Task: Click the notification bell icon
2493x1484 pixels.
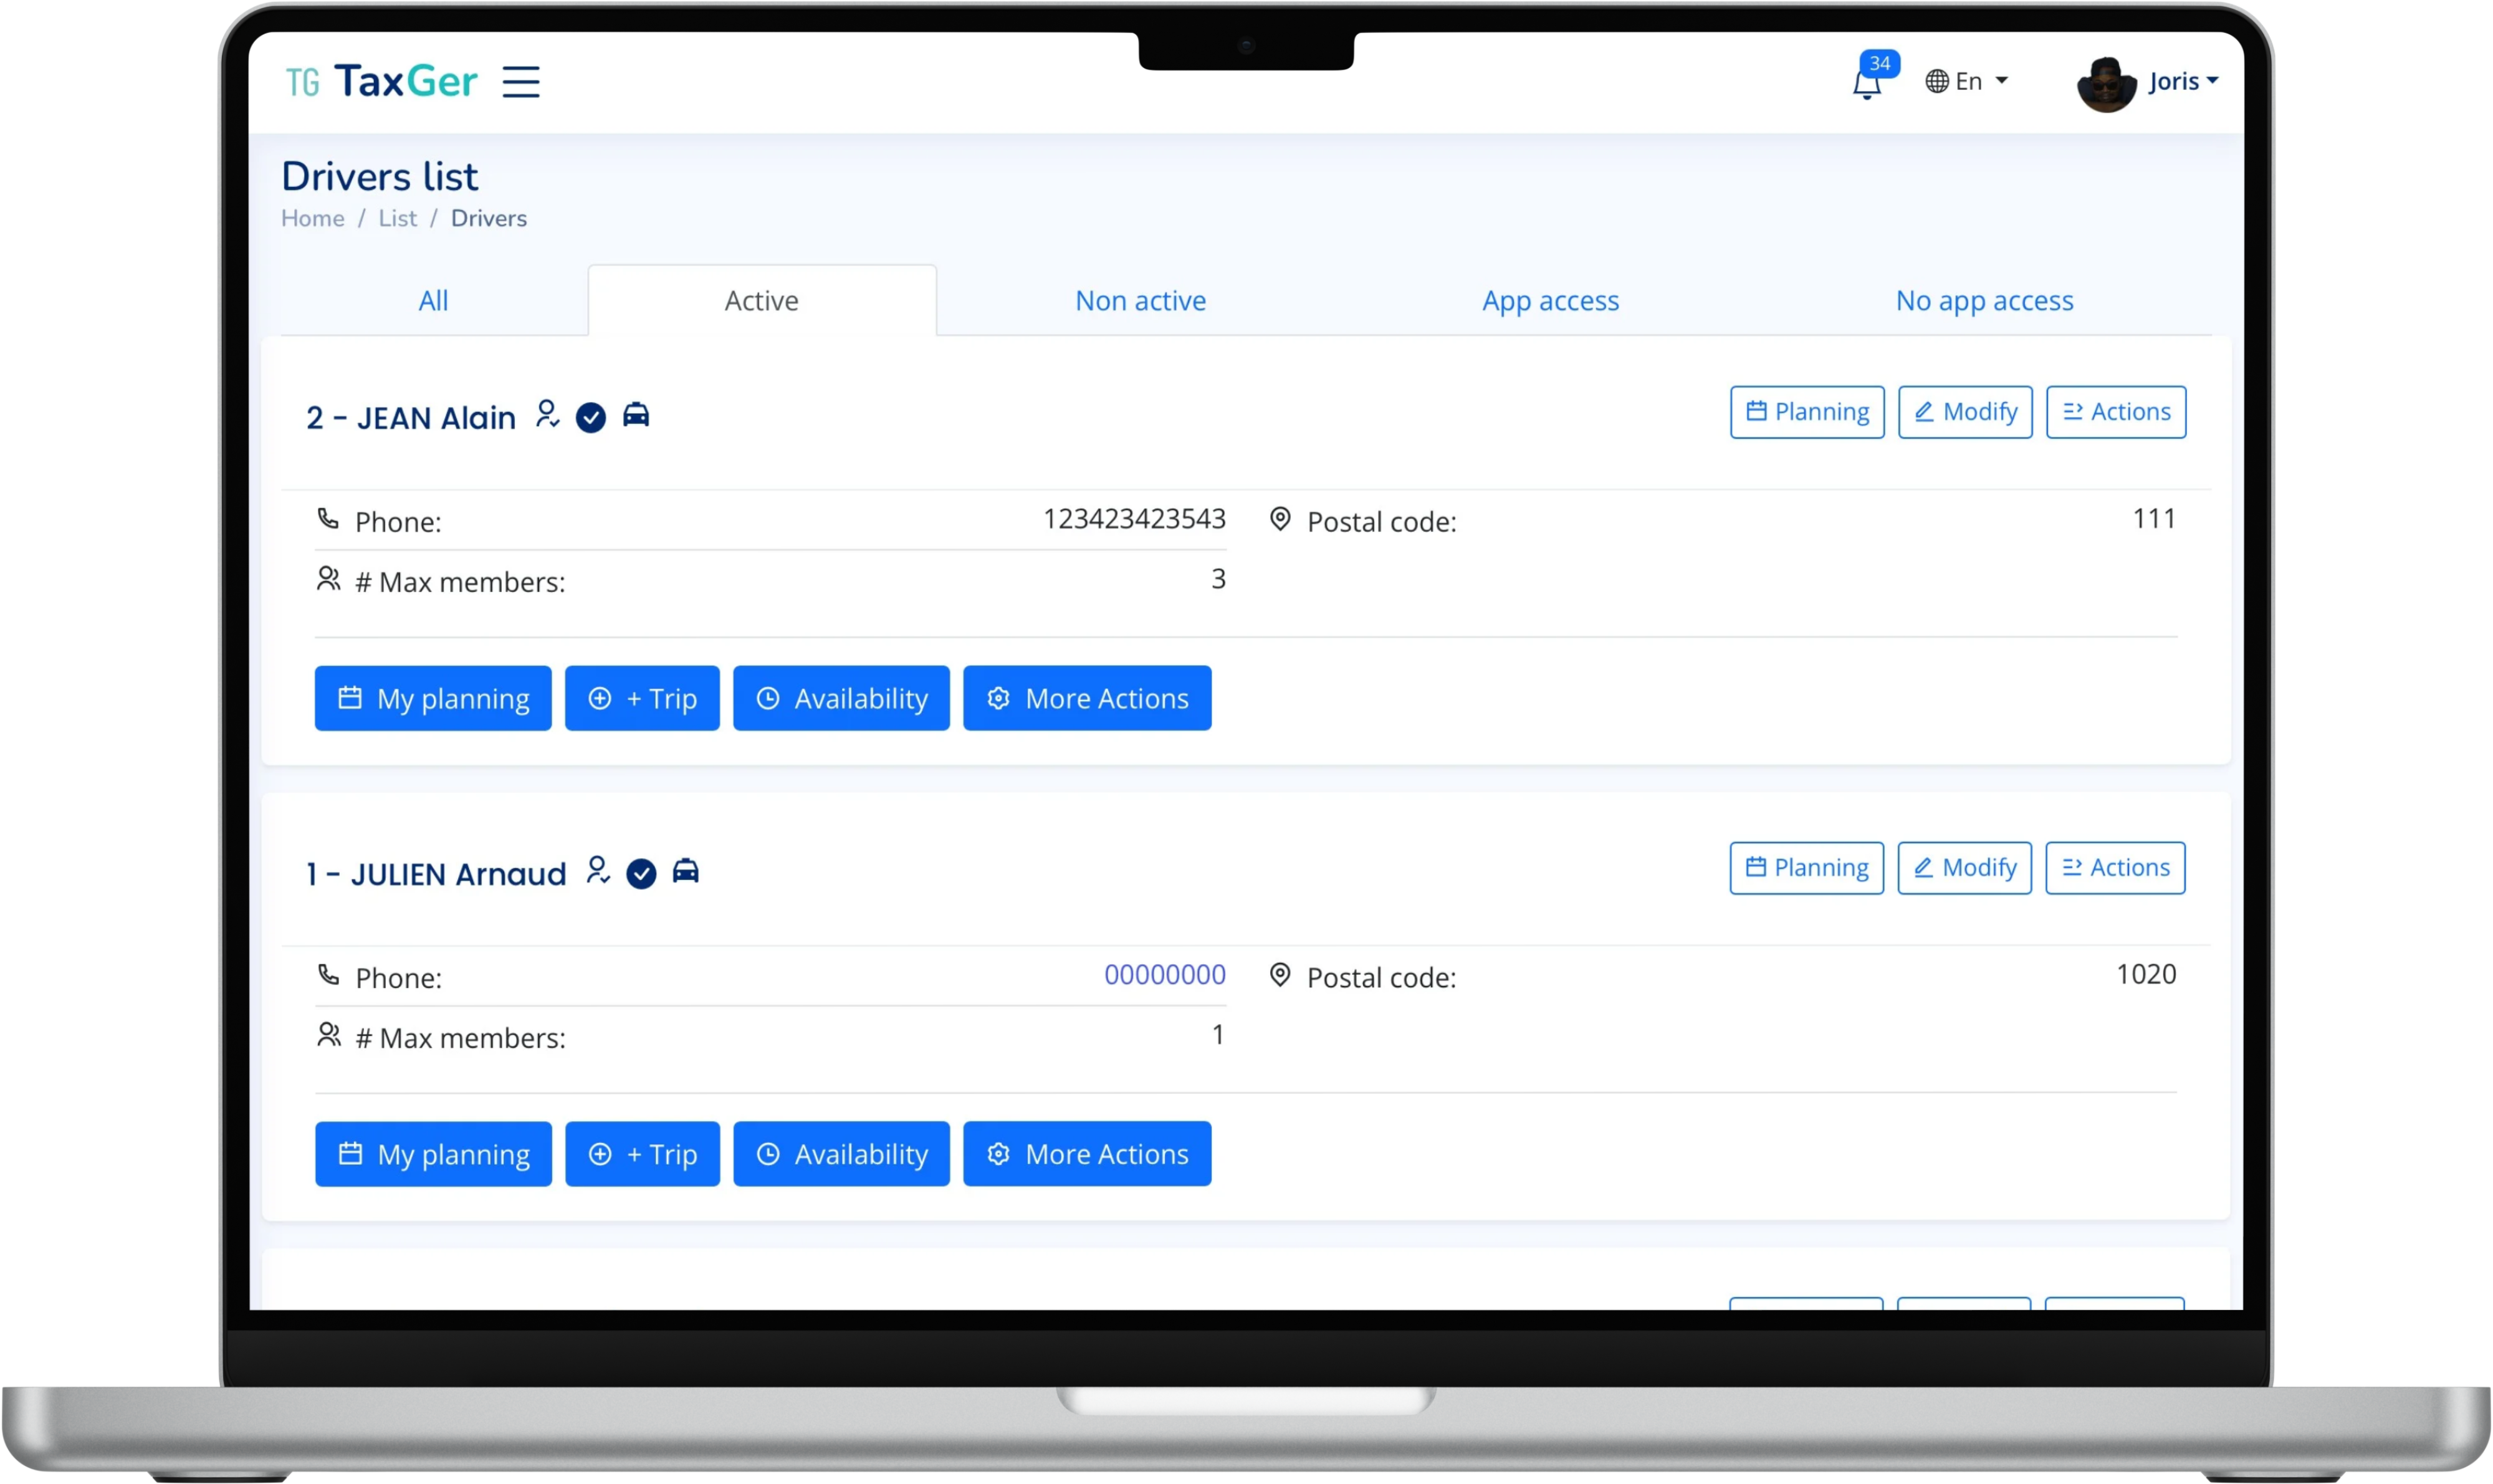Action: point(1866,85)
